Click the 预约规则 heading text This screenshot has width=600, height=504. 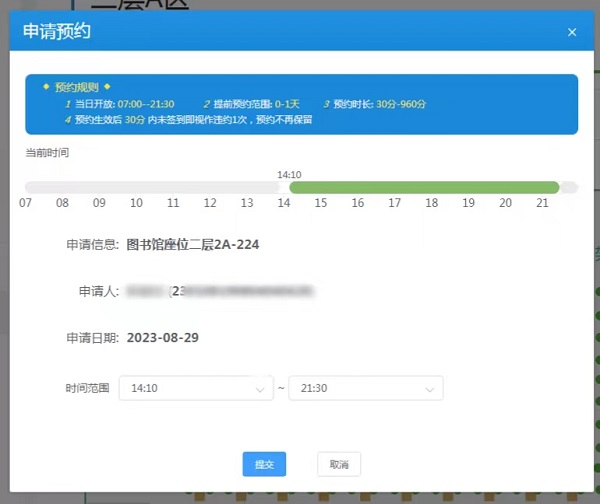[x=76, y=87]
